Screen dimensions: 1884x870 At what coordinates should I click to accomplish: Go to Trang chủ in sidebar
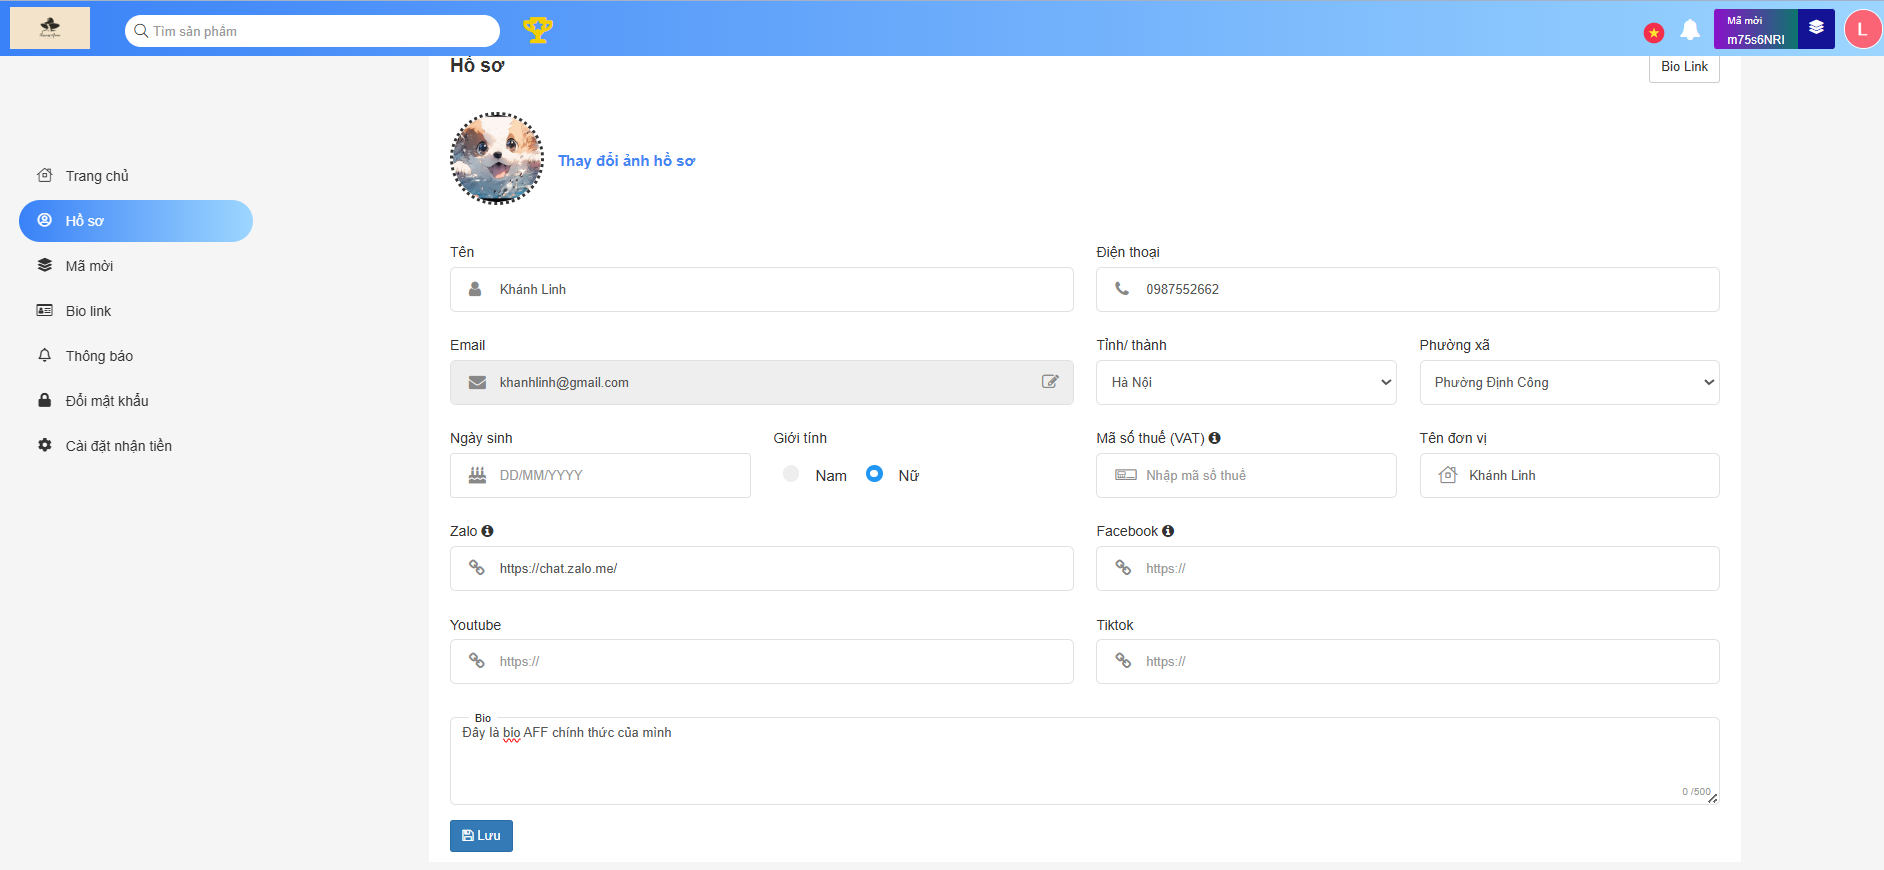136,176
